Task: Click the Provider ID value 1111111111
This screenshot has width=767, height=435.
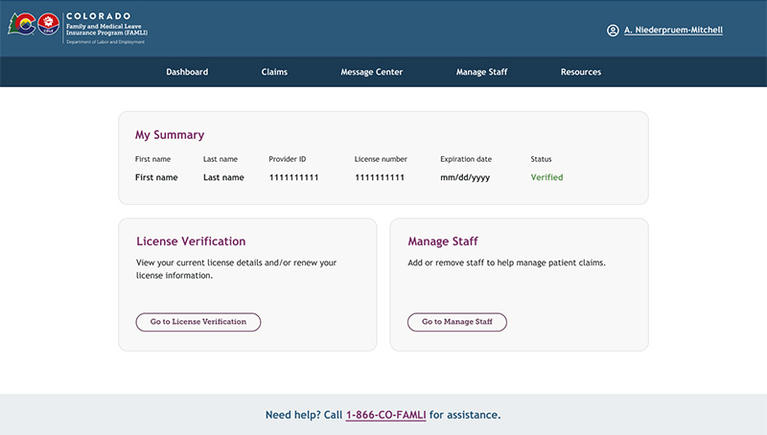Action: pyautogui.click(x=294, y=177)
